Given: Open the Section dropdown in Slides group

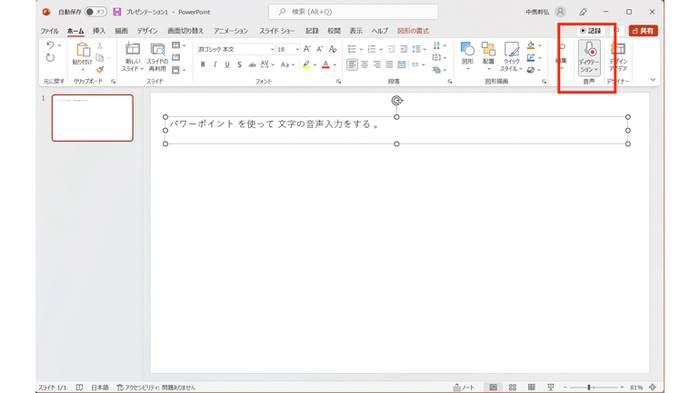Looking at the screenshot, I should tap(178, 70).
